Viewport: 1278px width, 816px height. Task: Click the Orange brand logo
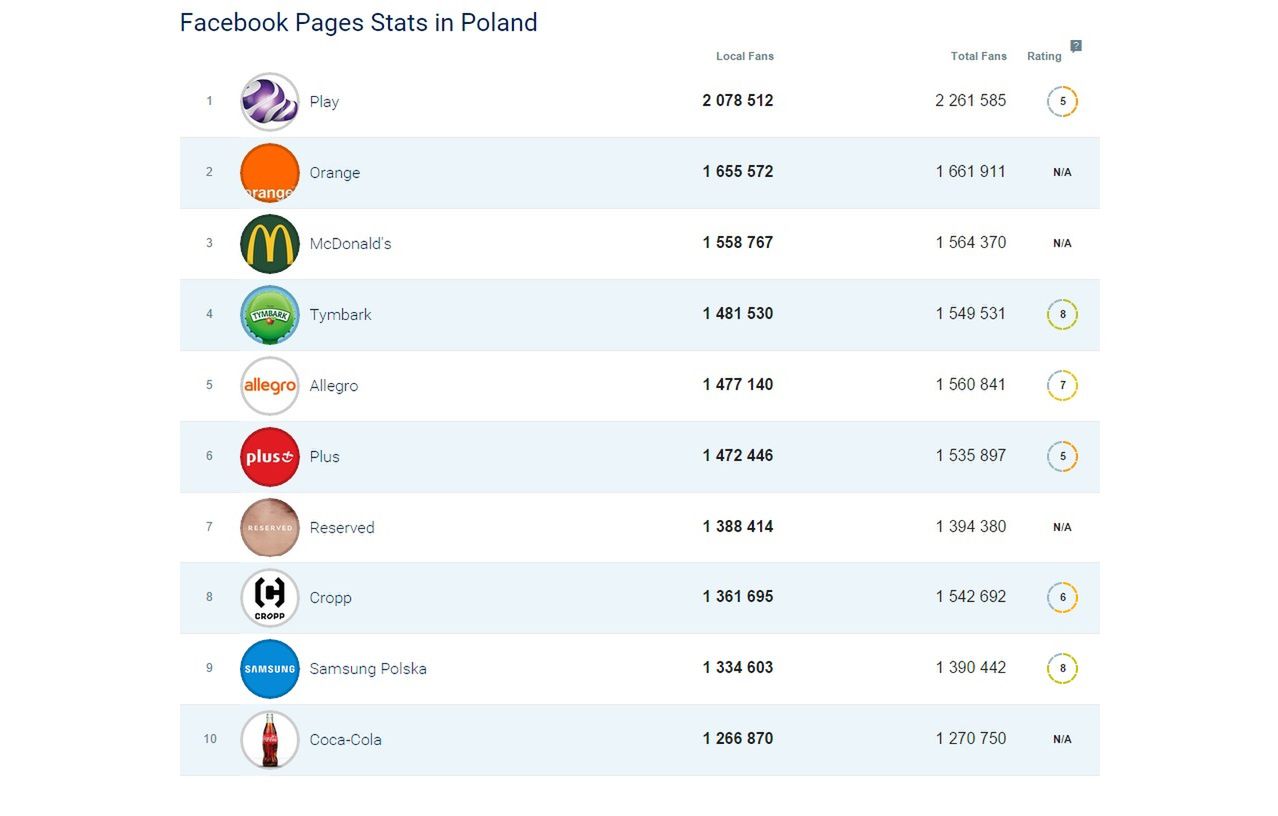point(270,173)
